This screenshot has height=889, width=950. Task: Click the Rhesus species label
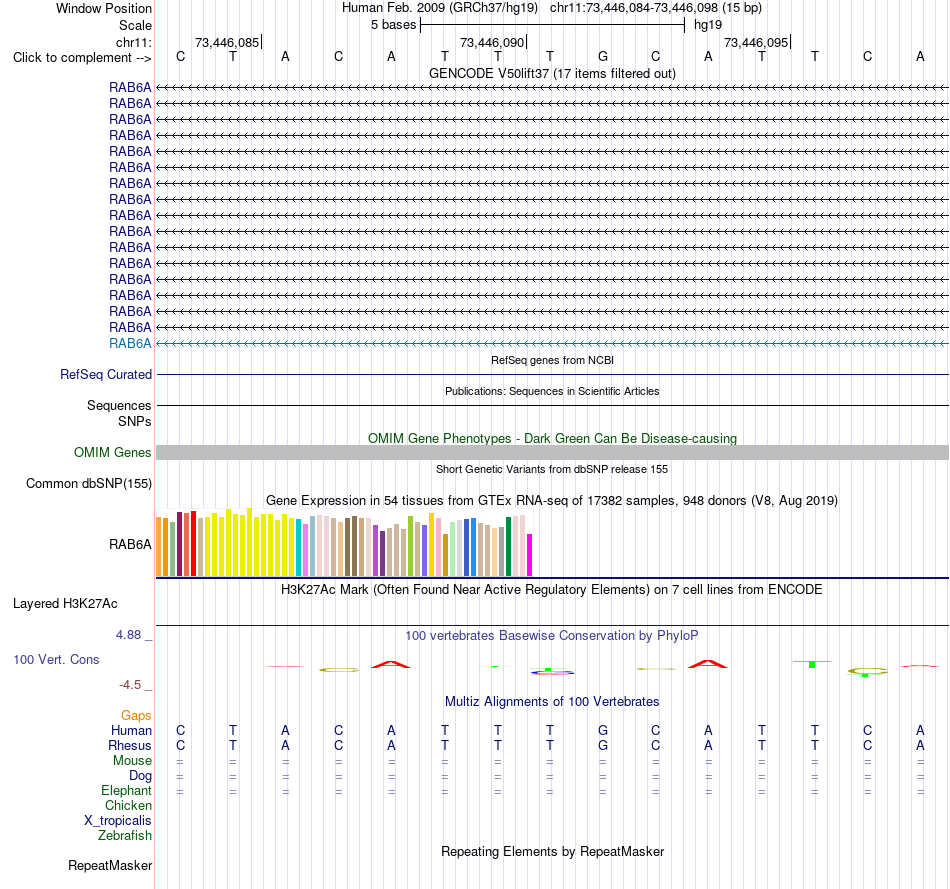pos(130,745)
